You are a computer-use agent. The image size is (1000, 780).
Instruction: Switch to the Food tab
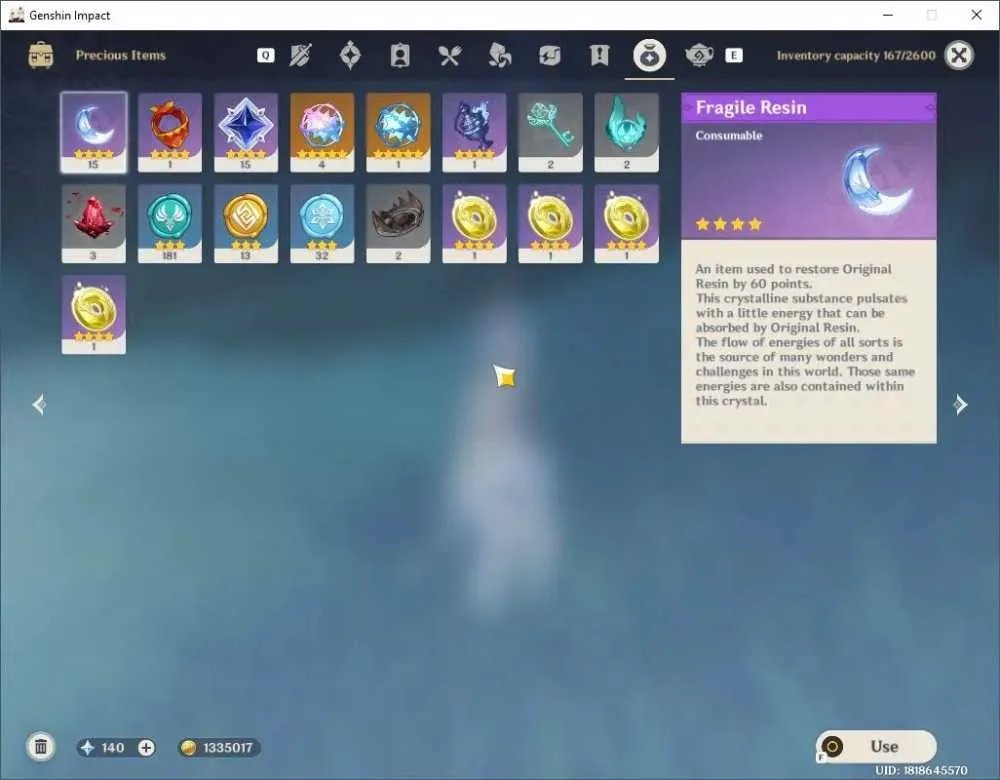coord(450,56)
